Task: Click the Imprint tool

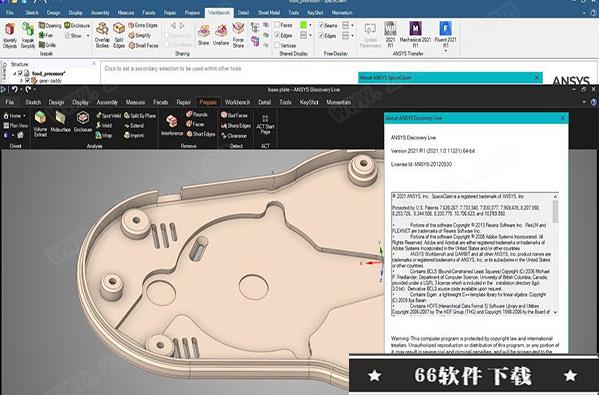Action: click(134, 135)
